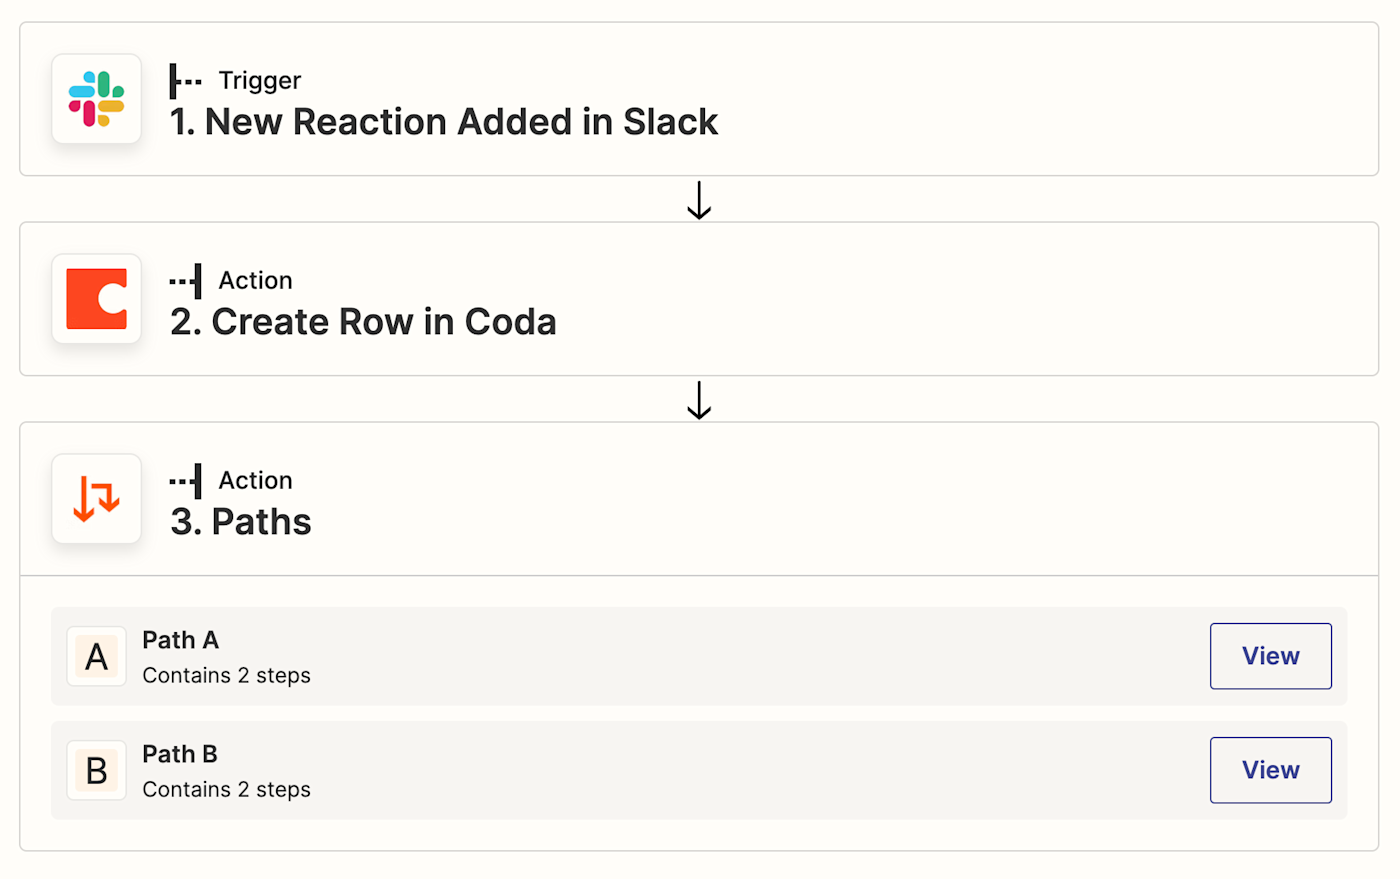This screenshot has width=1400, height=879.
Task: Open step 2 Create Row in Coda
Action: (363, 322)
